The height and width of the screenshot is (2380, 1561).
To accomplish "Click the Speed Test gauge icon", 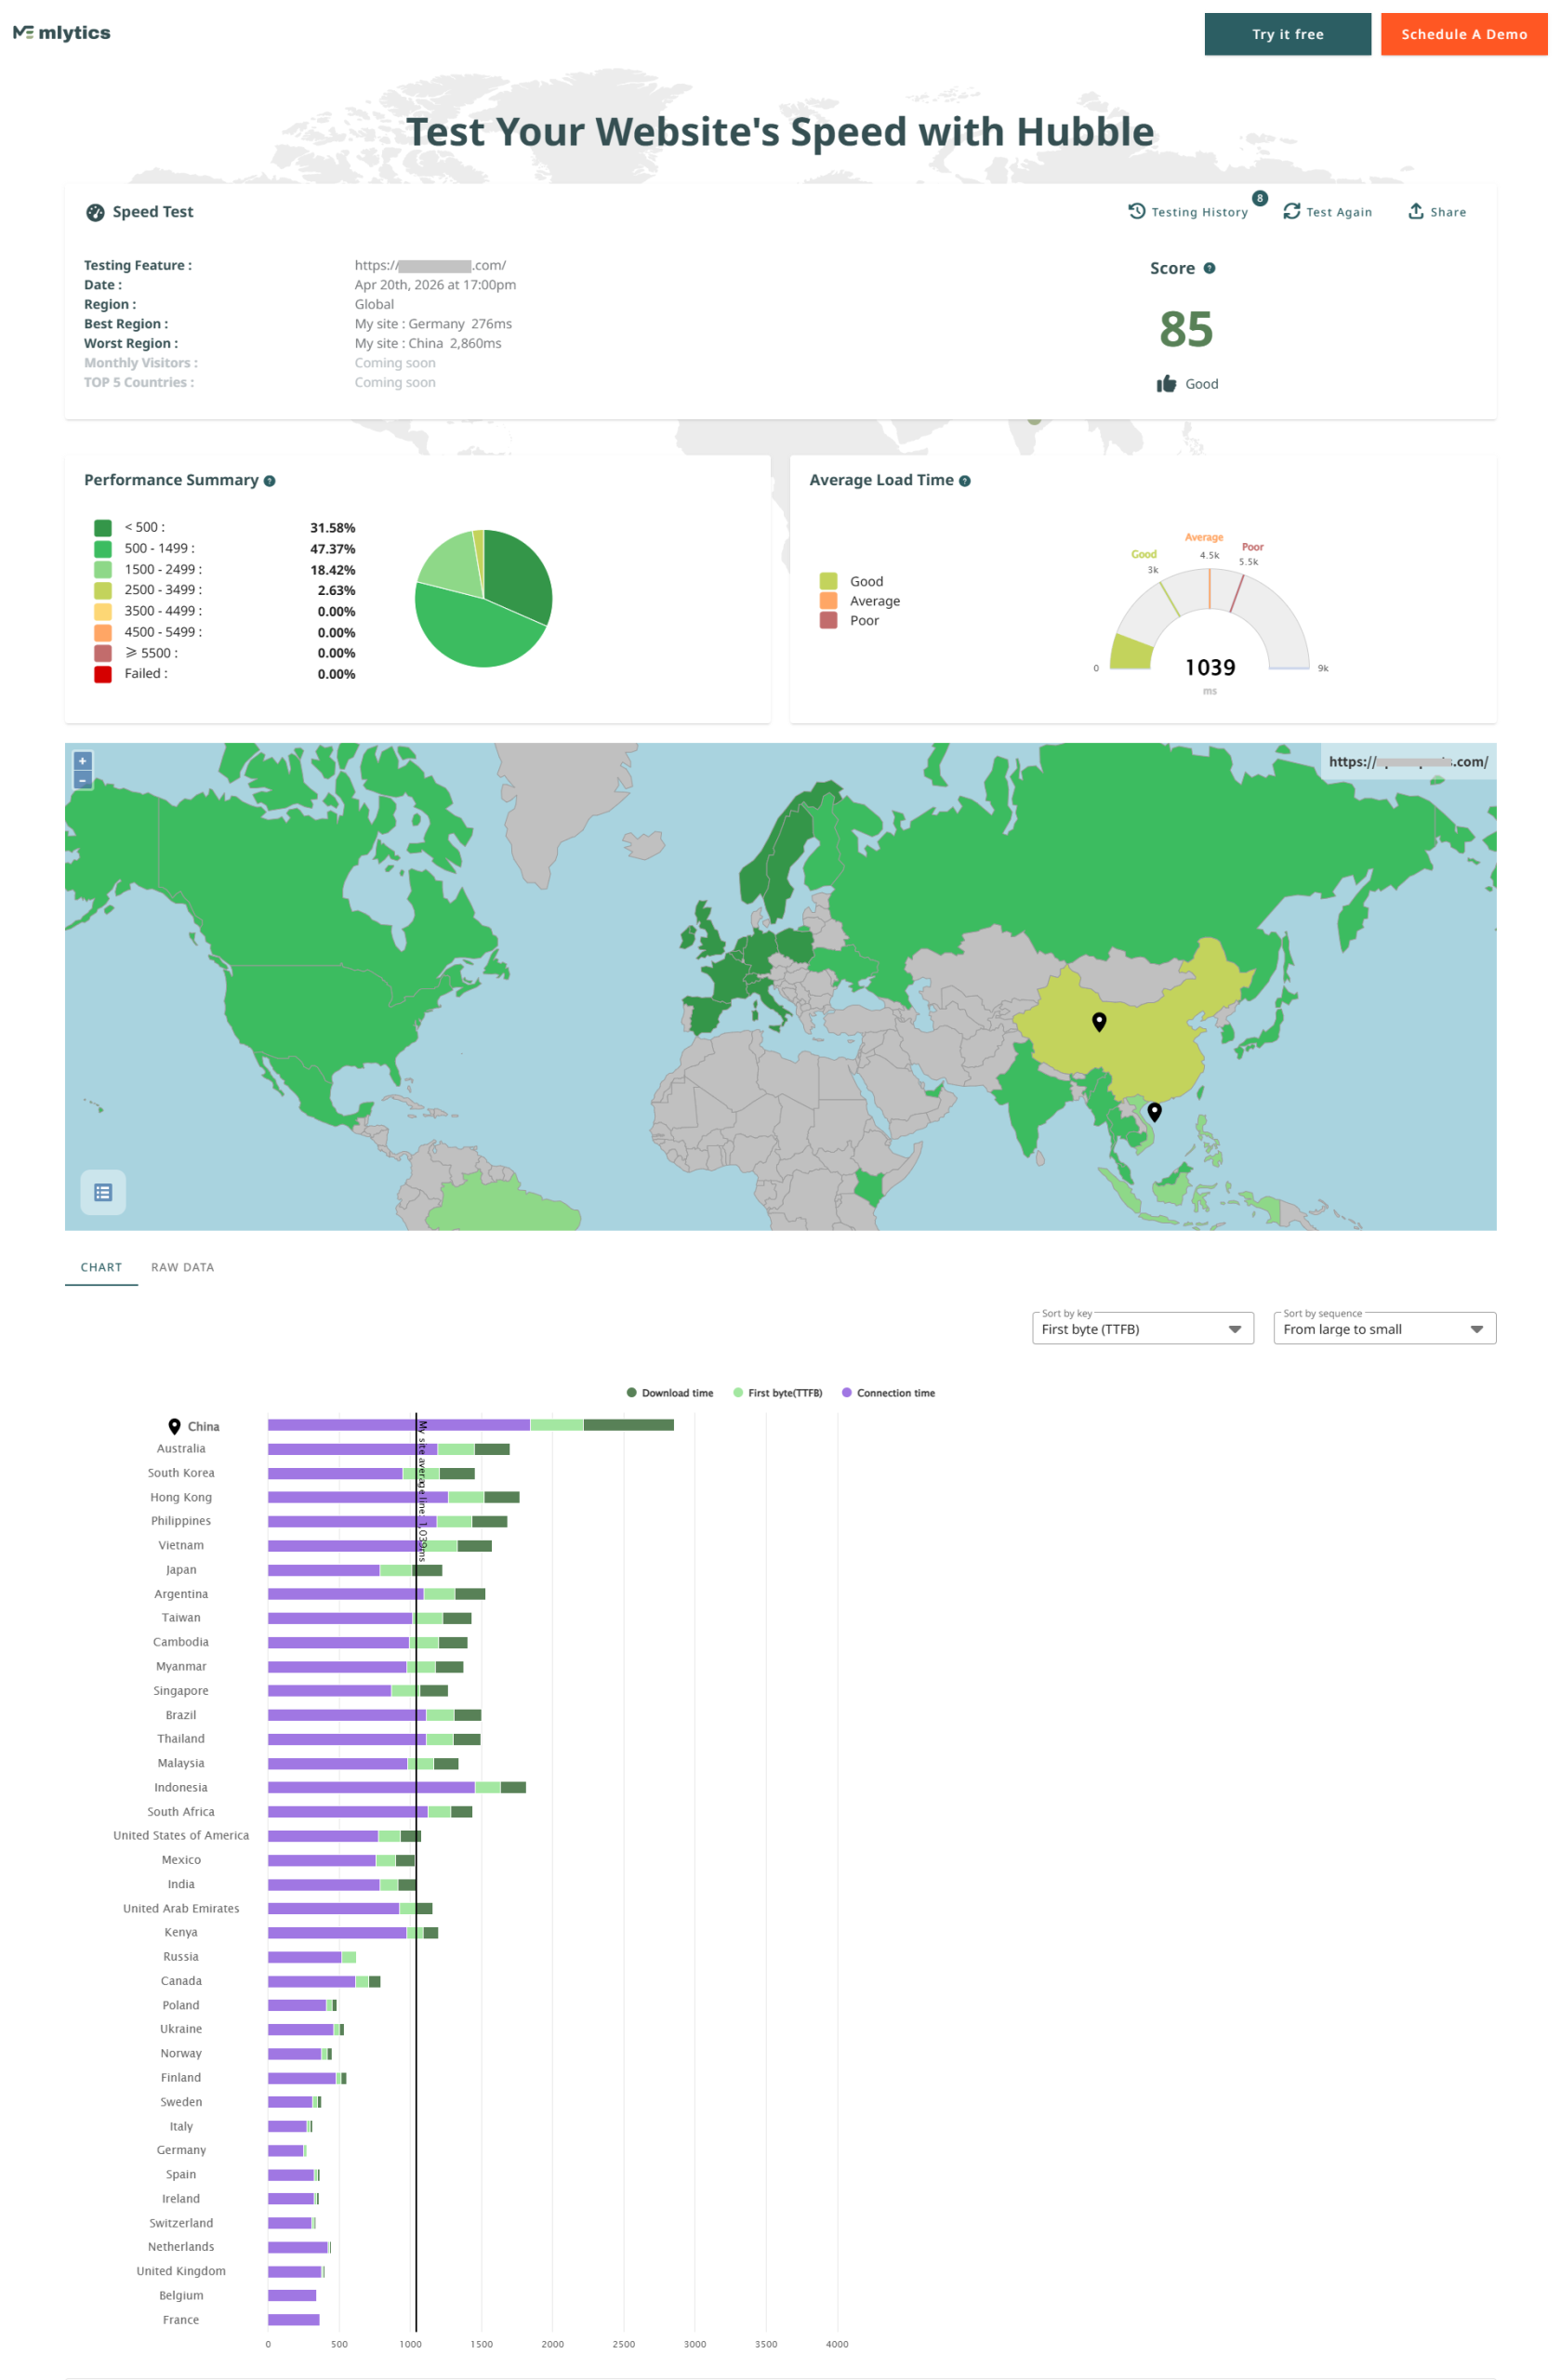I will pyautogui.click(x=95, y=212).
